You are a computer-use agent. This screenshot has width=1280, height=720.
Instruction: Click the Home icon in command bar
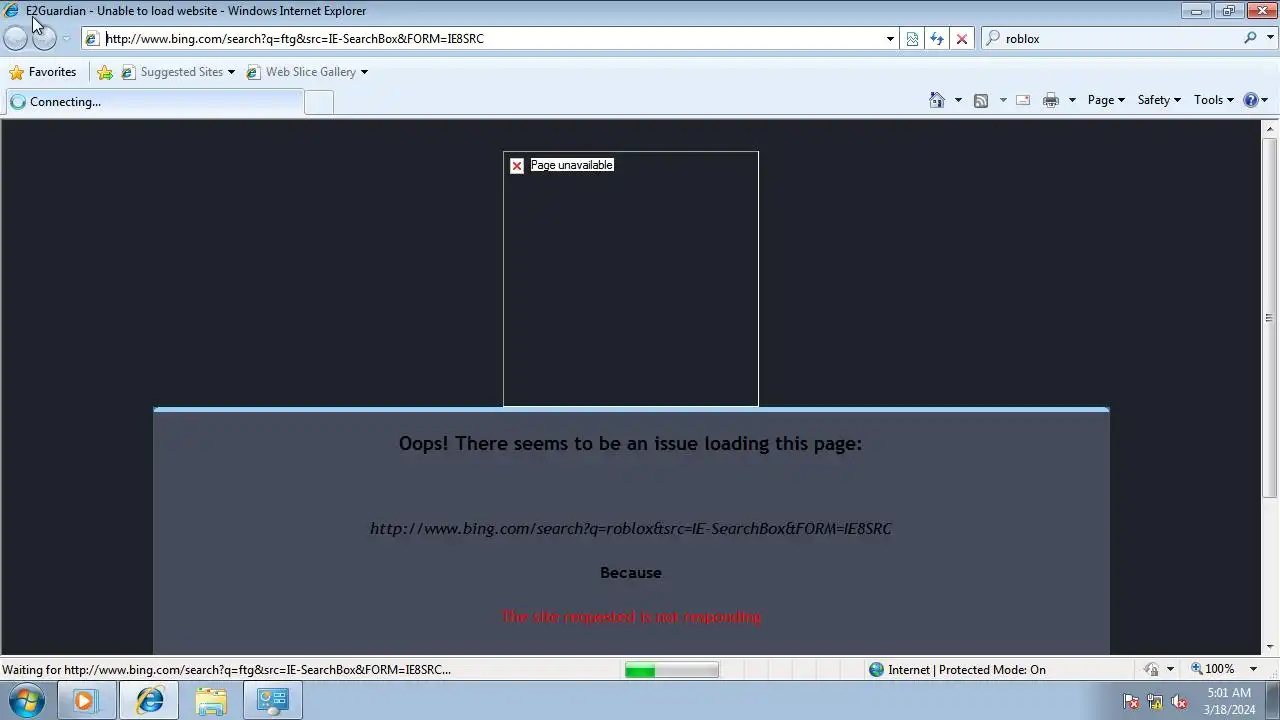pyautogui.click(x=937, y=100)
